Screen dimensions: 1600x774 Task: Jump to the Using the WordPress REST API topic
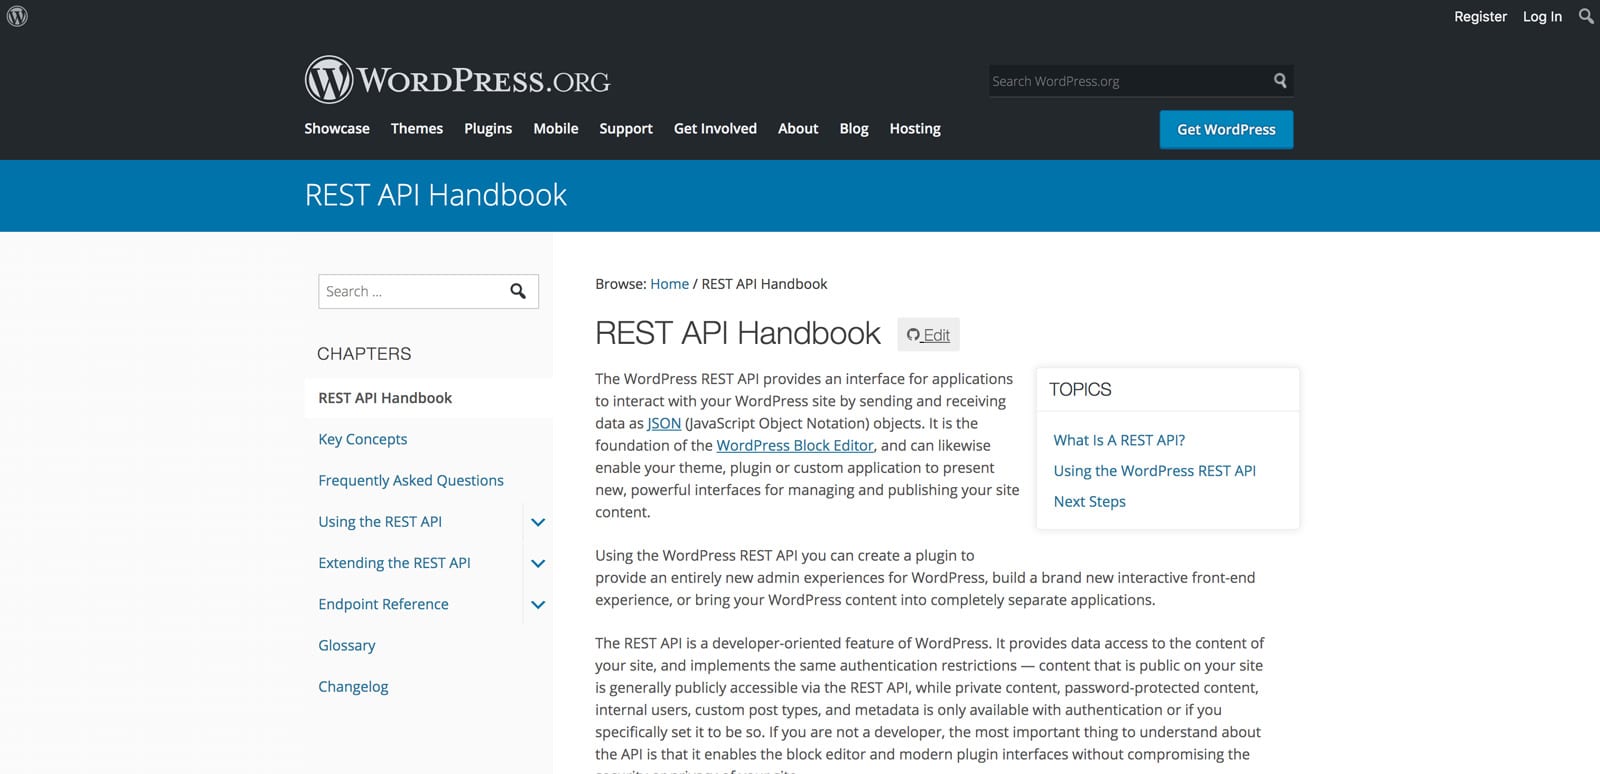point(1154,471)
